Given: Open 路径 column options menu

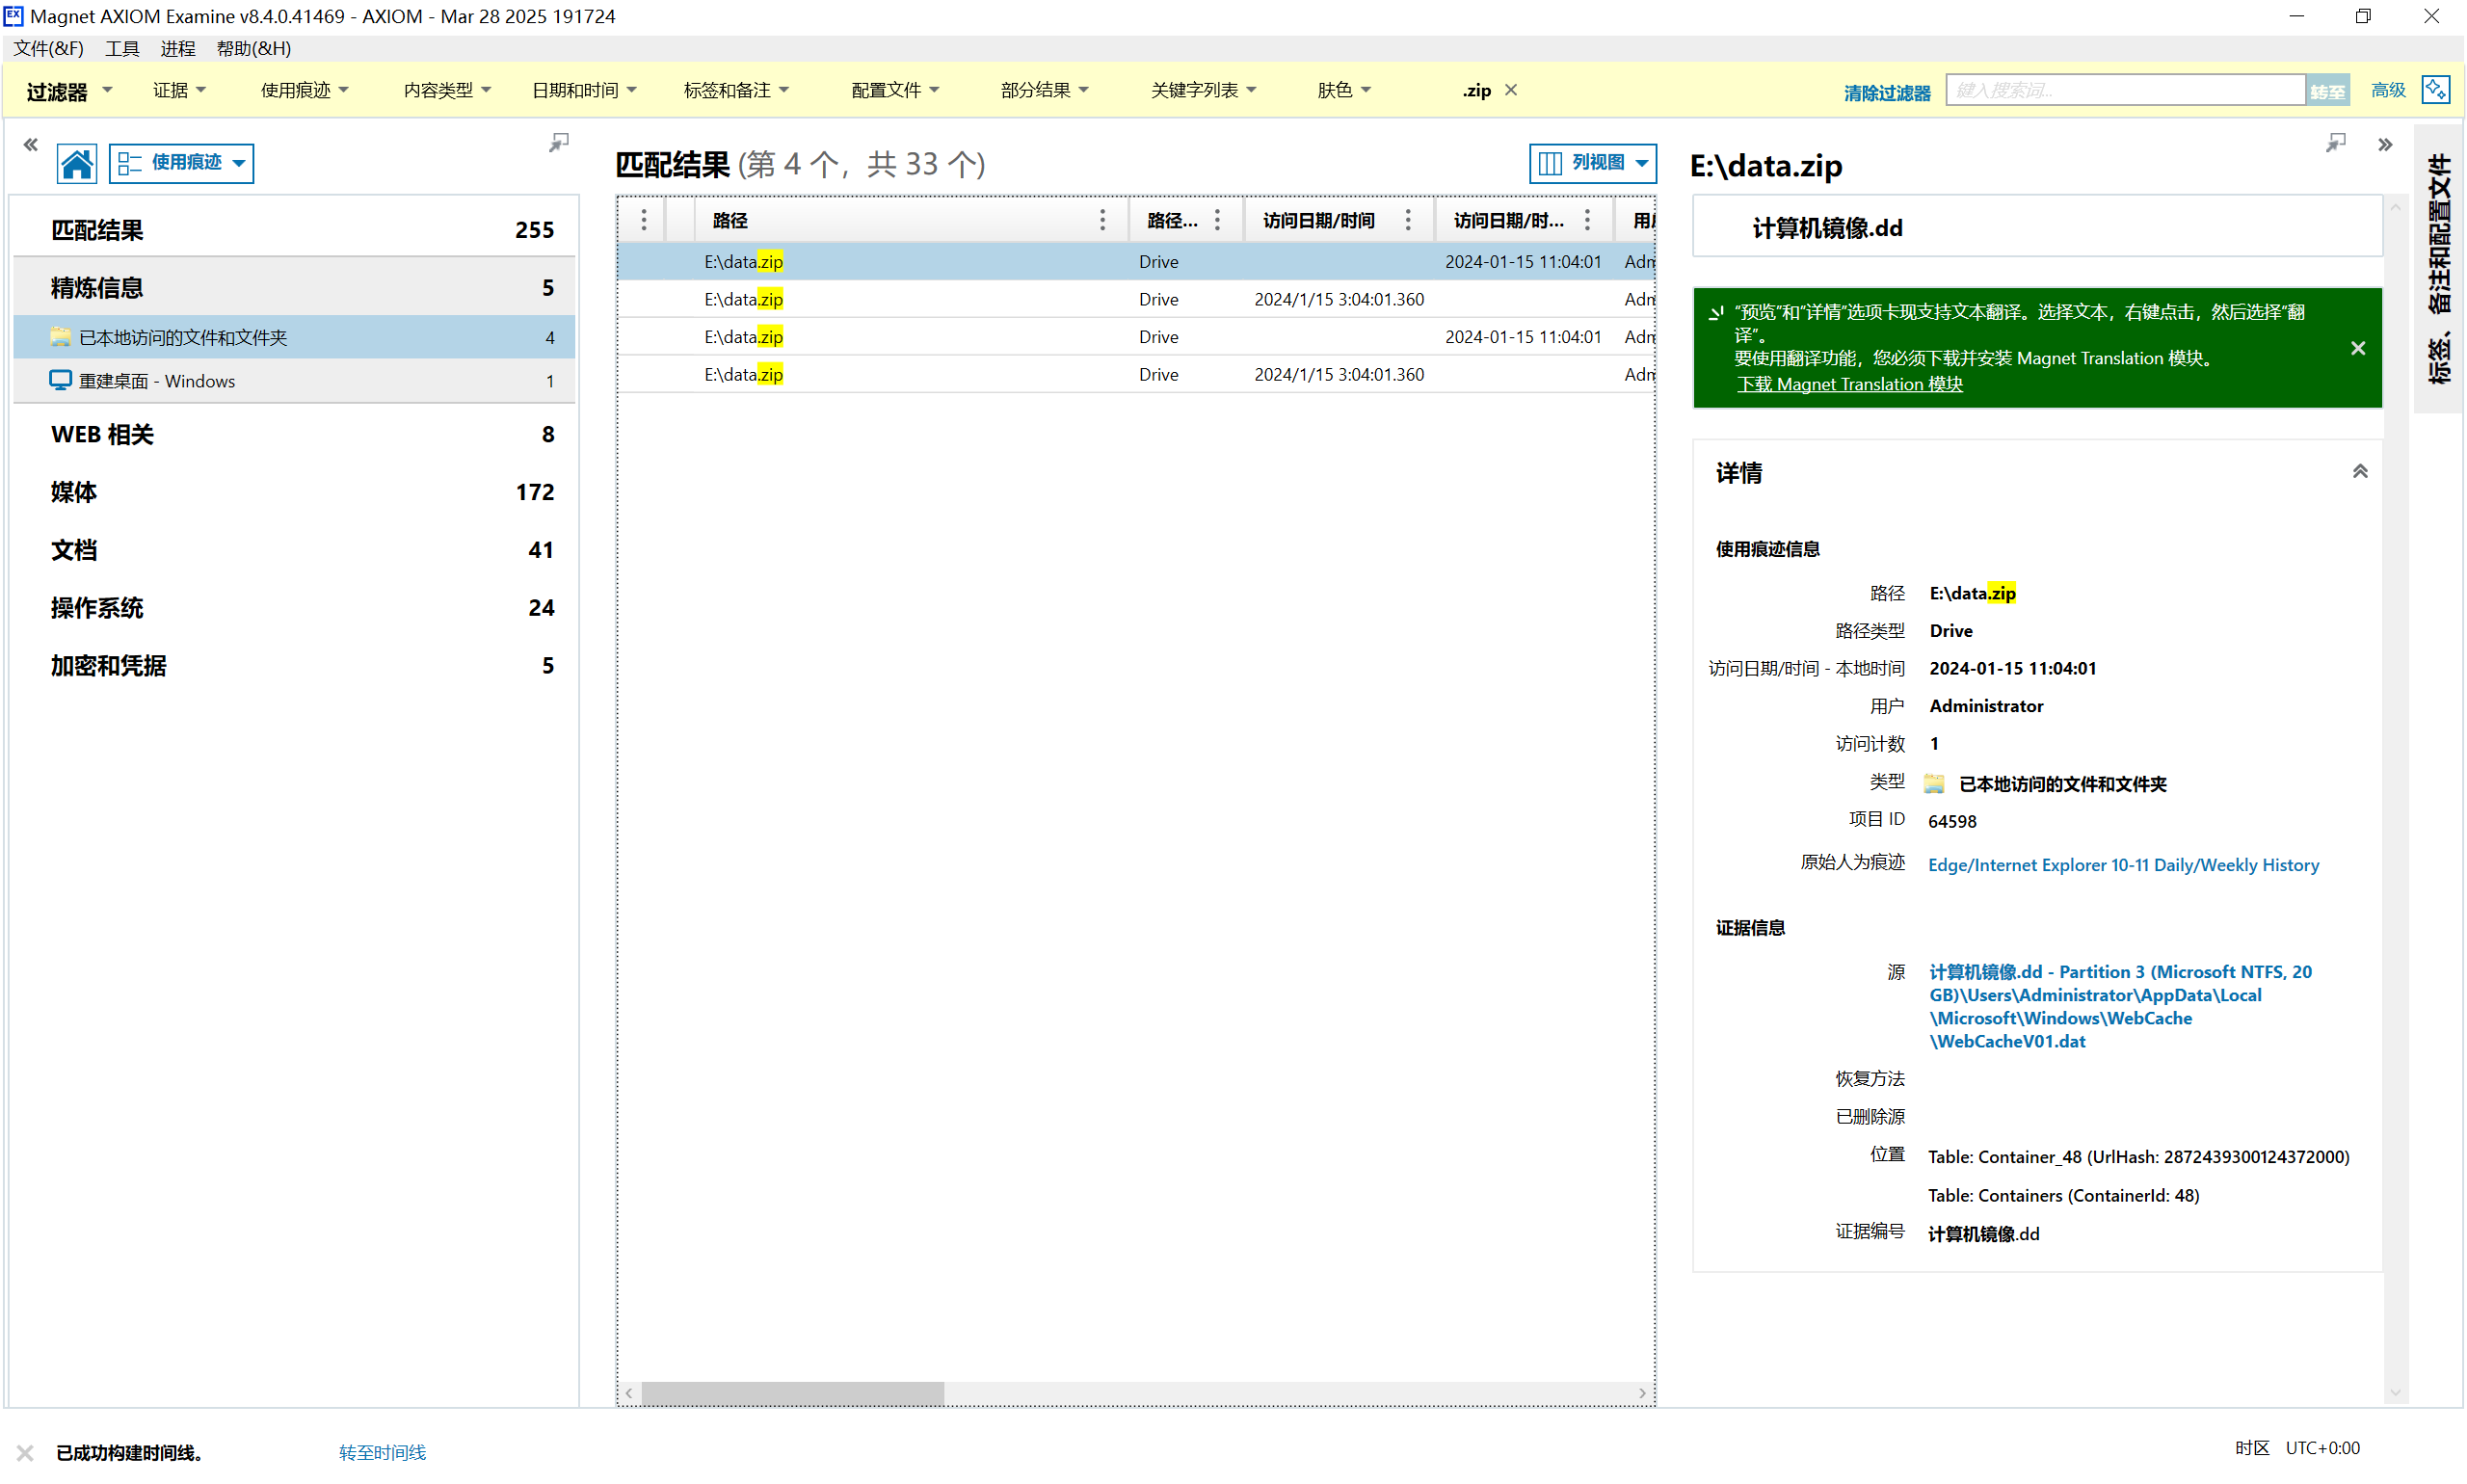Looking at the screenshot, I should pos(1102,220).
